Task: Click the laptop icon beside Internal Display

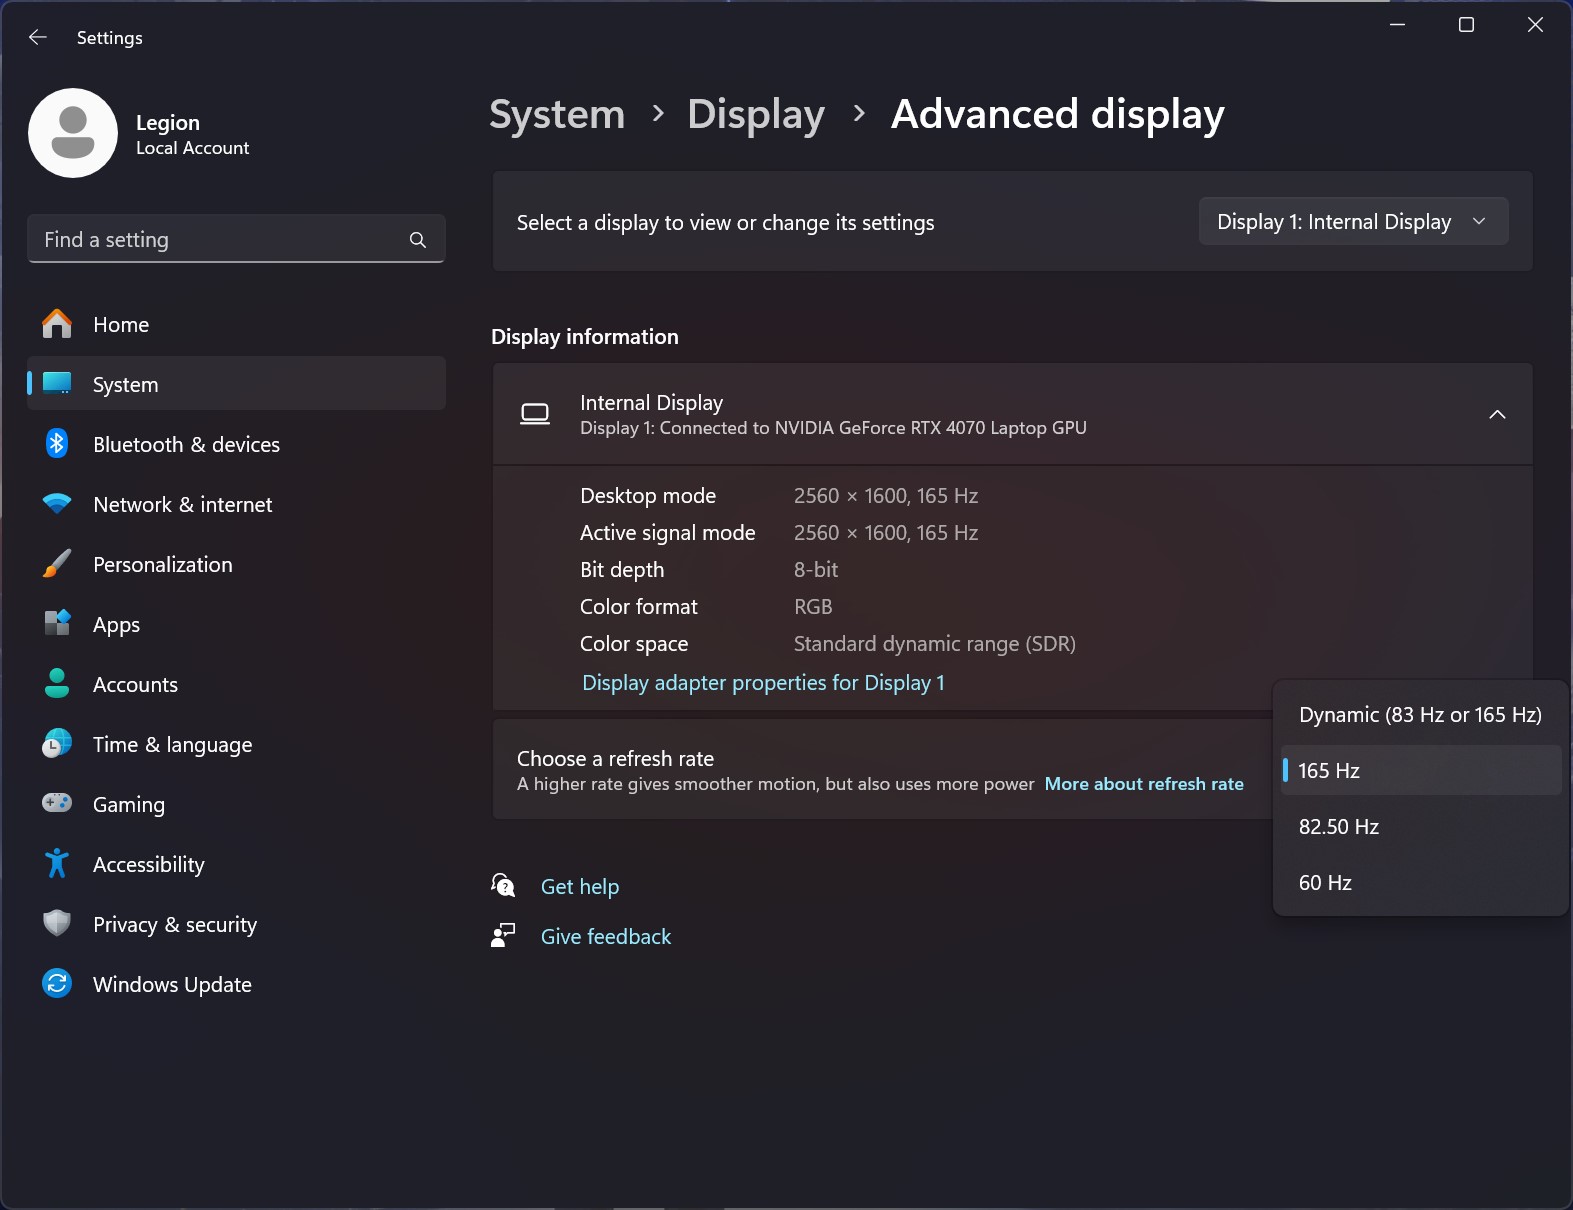Action: click(x=535, y=414)
